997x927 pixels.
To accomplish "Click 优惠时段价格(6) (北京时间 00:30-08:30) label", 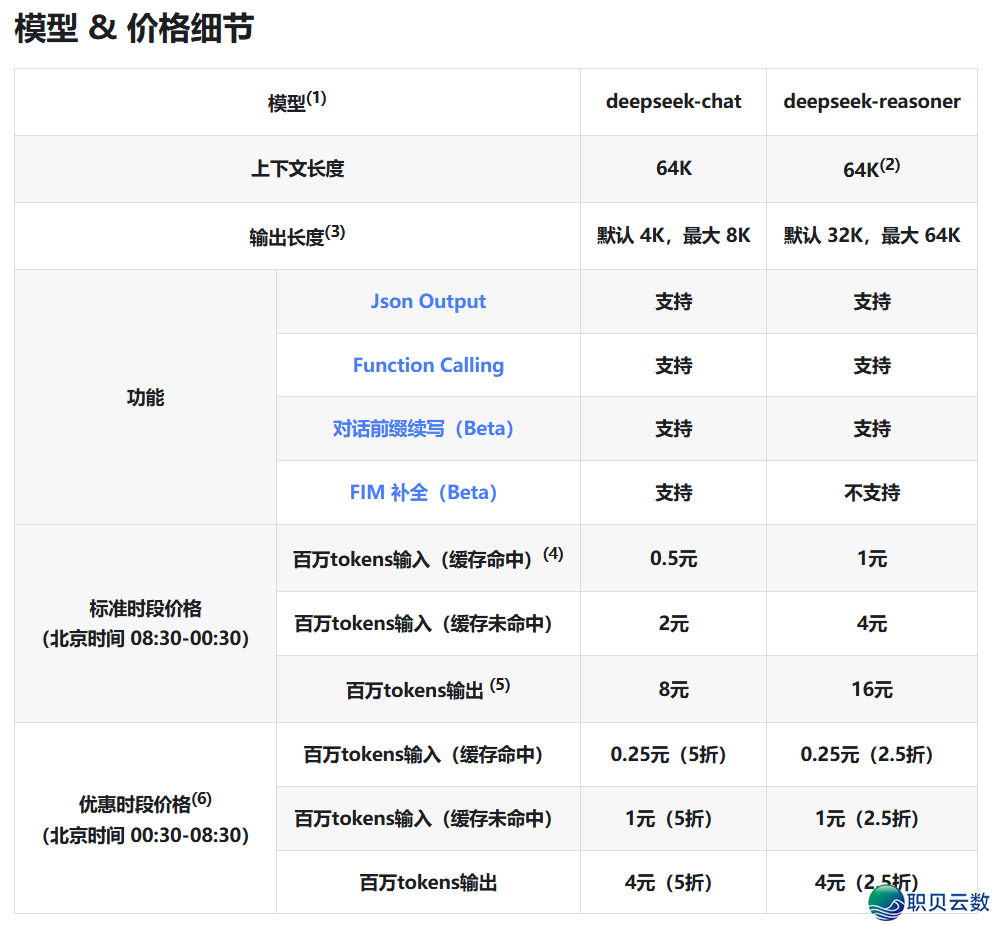I will coord(146,818).
